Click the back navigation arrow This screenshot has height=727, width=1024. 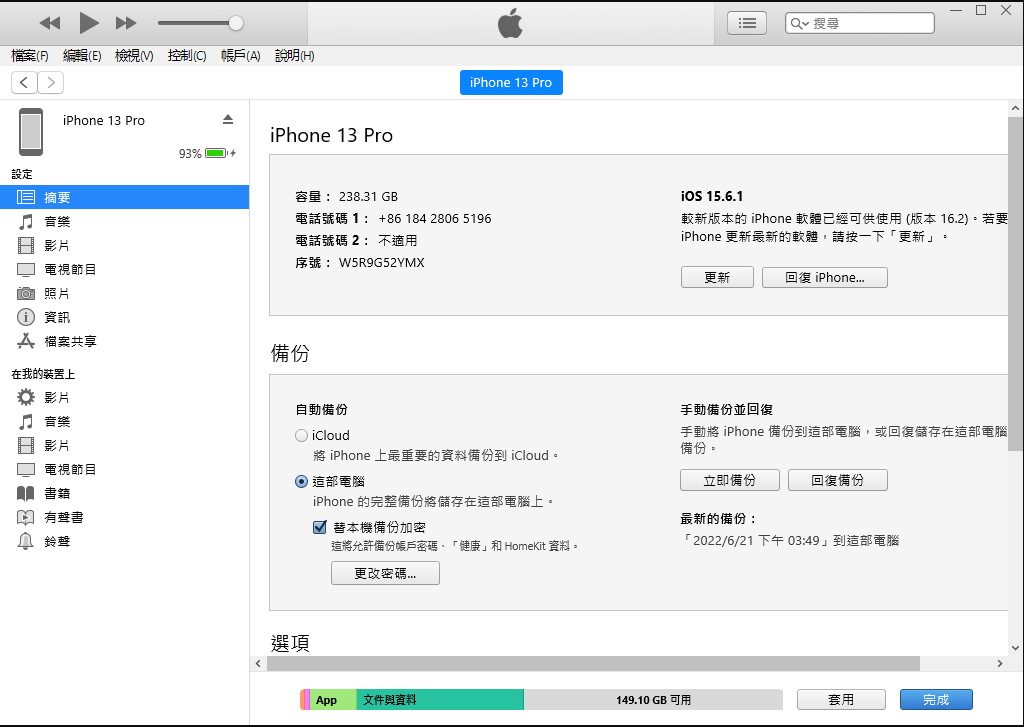coord(24,83)
